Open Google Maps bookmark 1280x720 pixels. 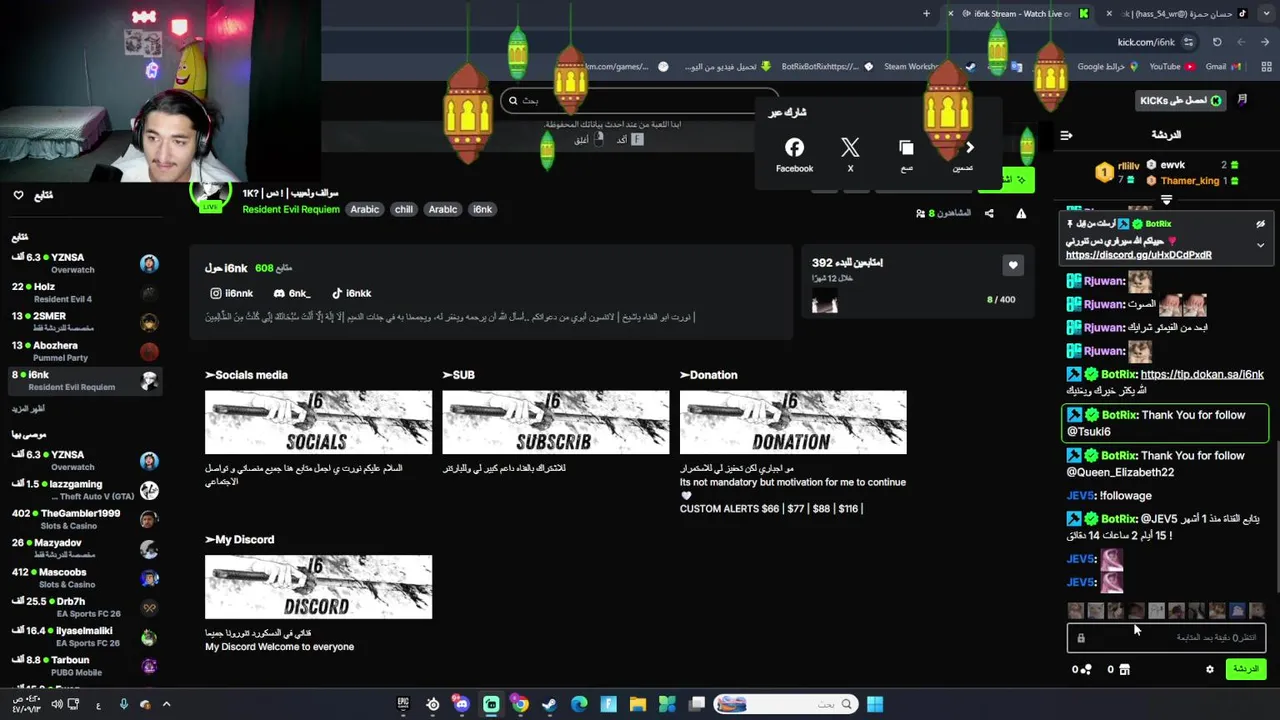(1108, 67)
